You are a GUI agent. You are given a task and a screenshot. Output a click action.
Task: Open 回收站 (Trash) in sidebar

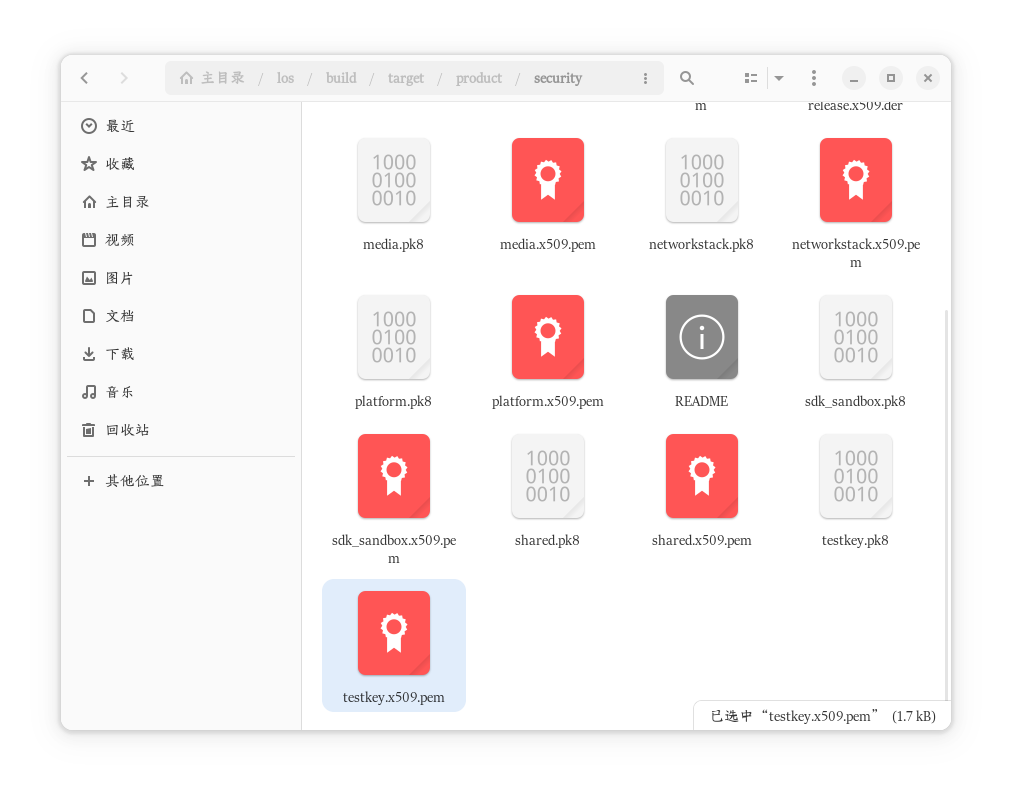[181, 430]
